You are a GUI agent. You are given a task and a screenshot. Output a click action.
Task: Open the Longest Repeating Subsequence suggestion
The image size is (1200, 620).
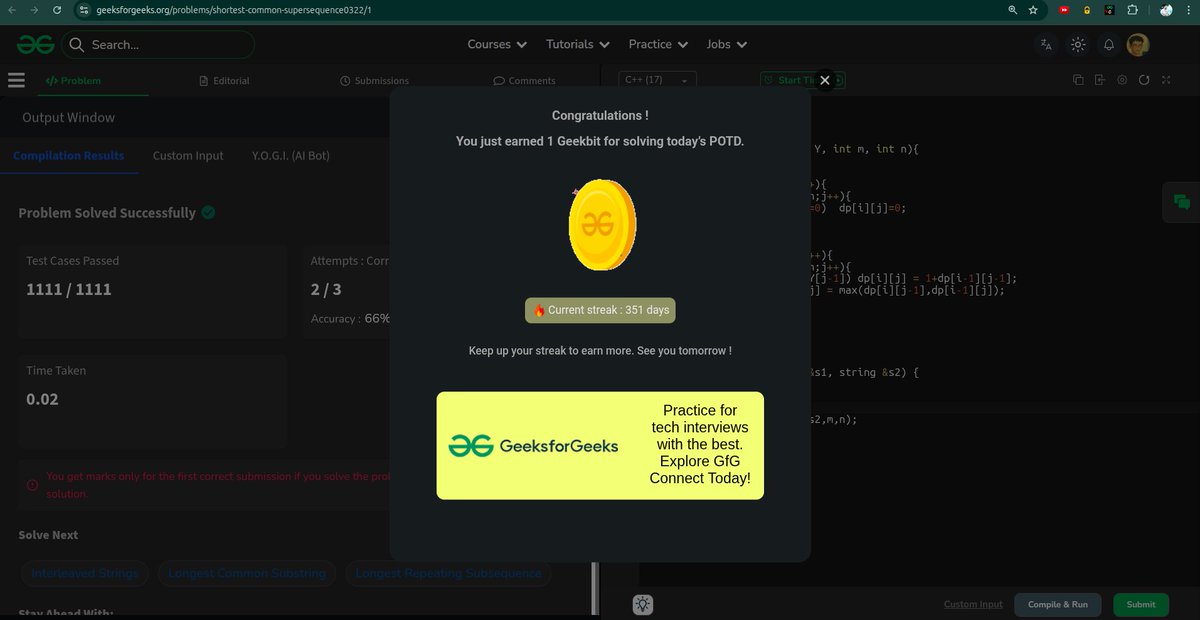pos(448,573)
